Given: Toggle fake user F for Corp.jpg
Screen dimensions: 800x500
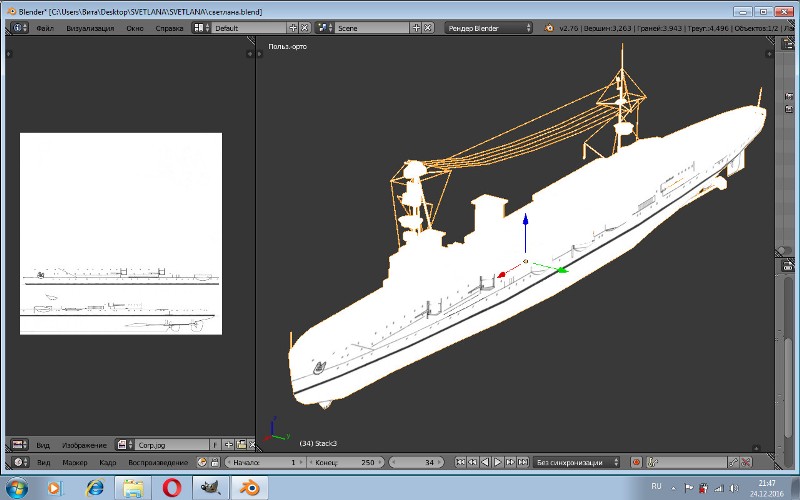Looking at the screenshot, I should (213, 444).
